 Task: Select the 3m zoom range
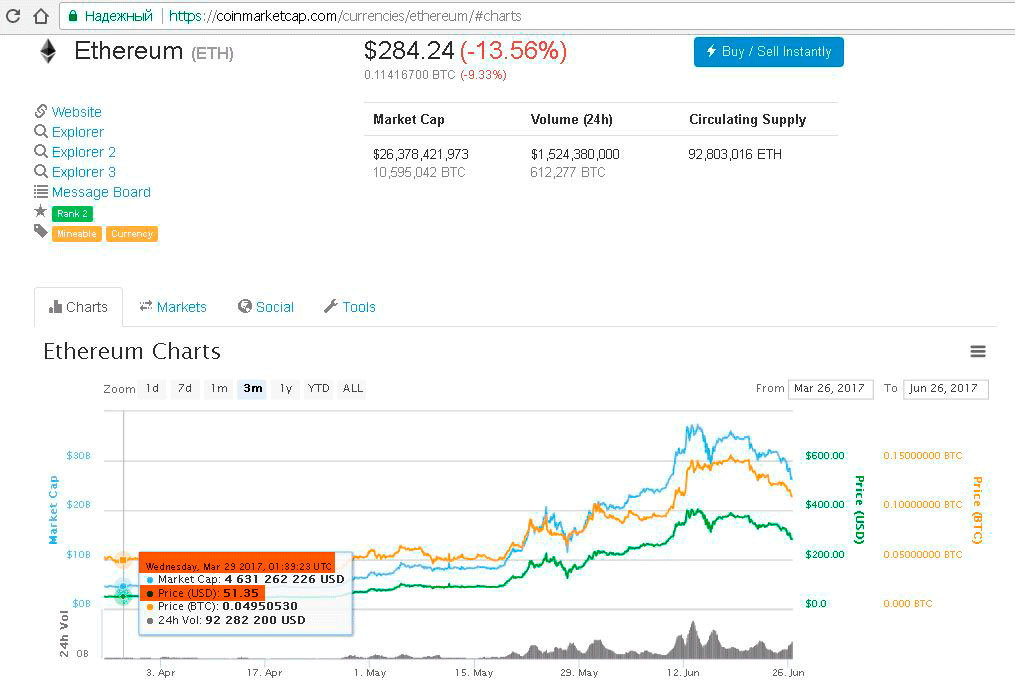tap(252, 389)
